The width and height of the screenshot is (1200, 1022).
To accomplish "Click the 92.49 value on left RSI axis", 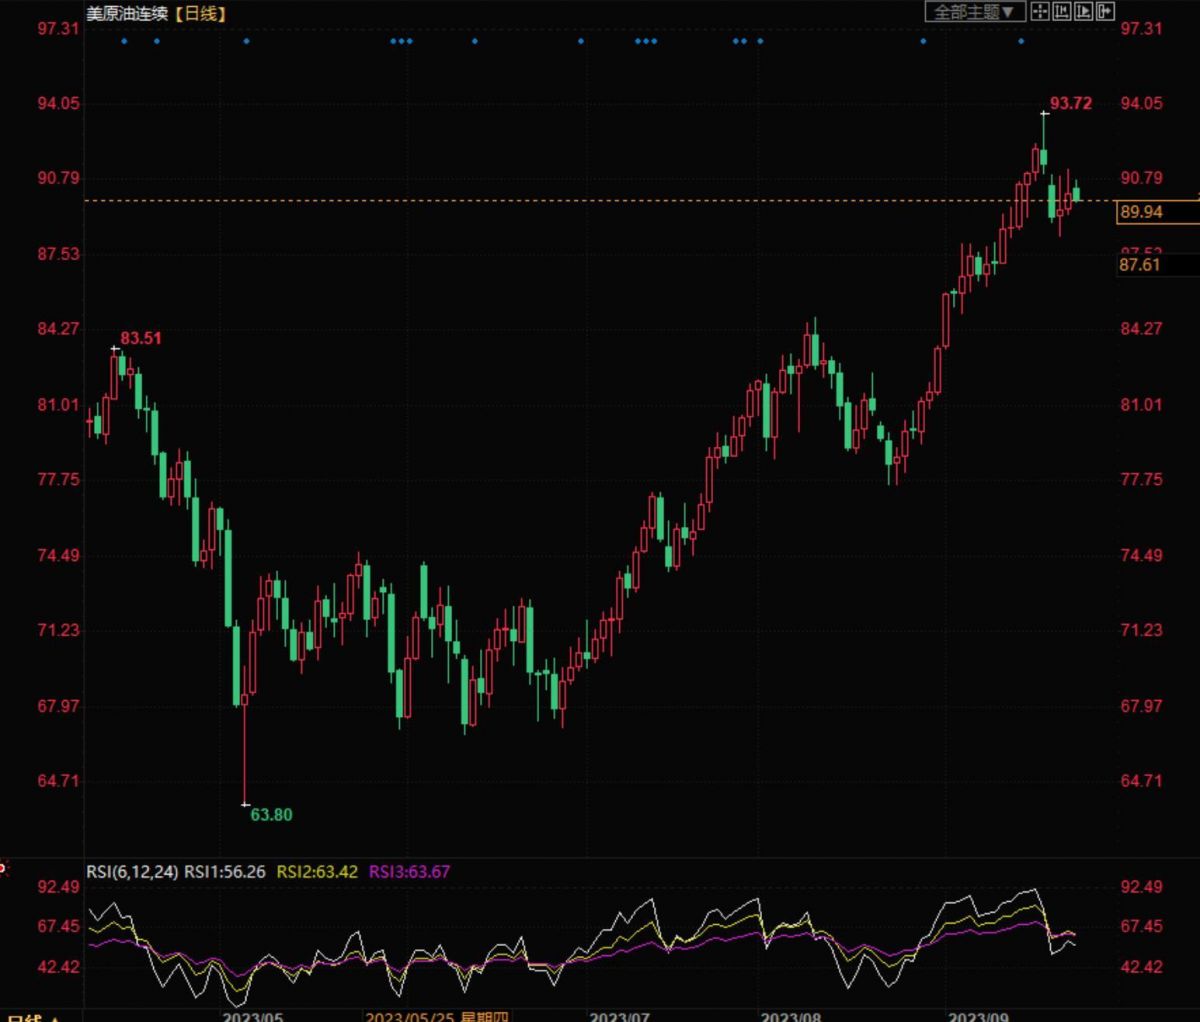I will (59, 887).
